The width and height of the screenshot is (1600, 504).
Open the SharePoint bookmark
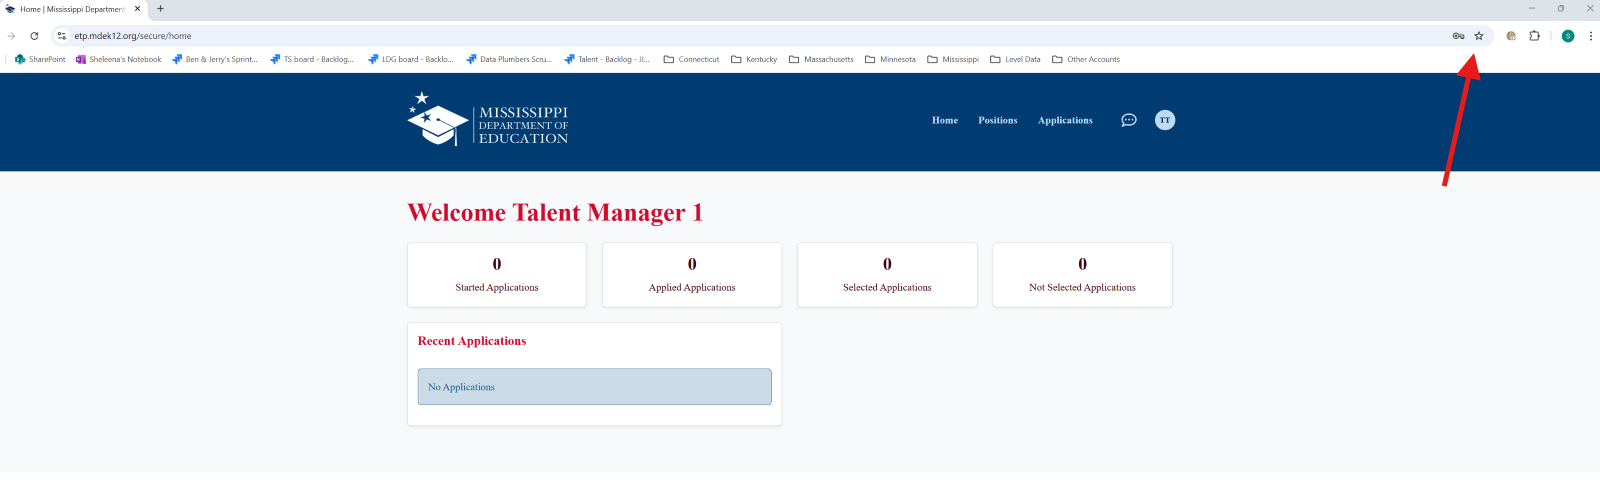40,60
